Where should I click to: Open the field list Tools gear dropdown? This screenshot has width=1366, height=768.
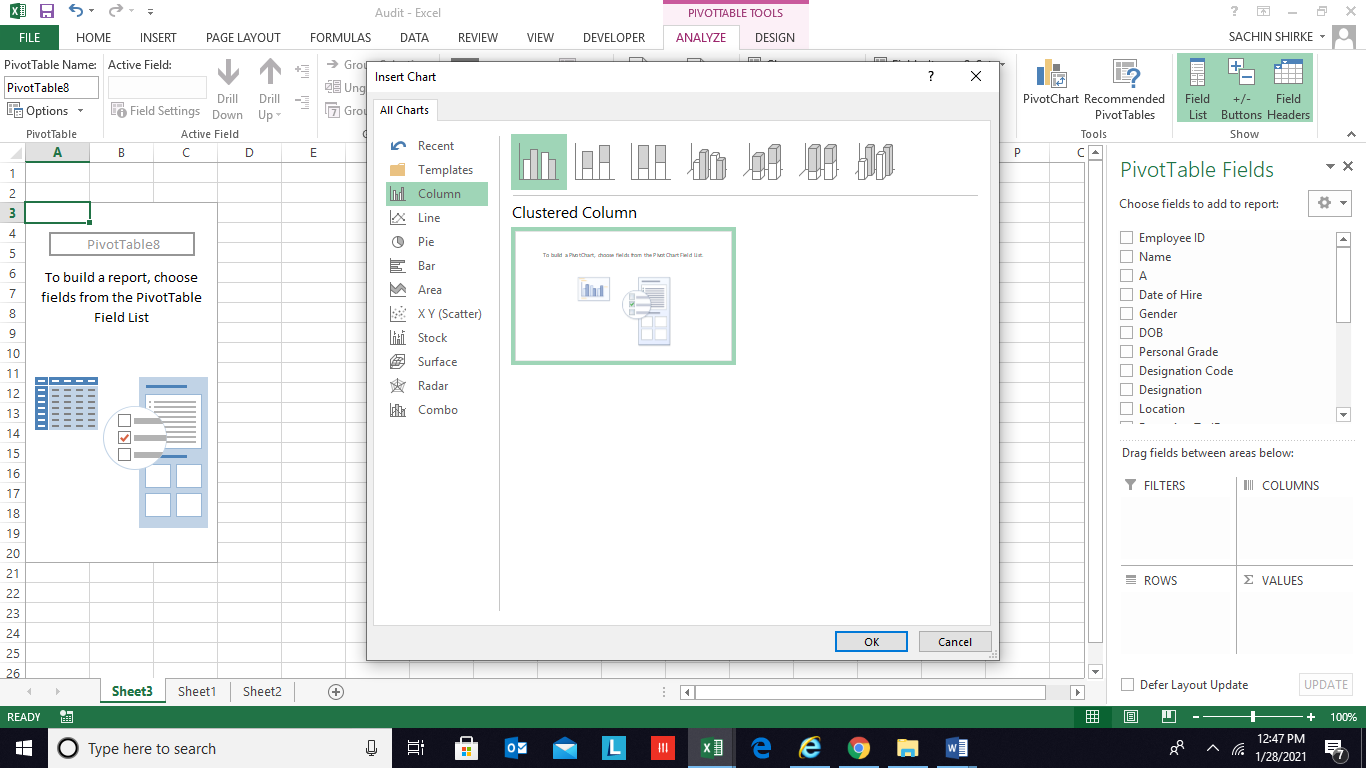coord(1330,203)
